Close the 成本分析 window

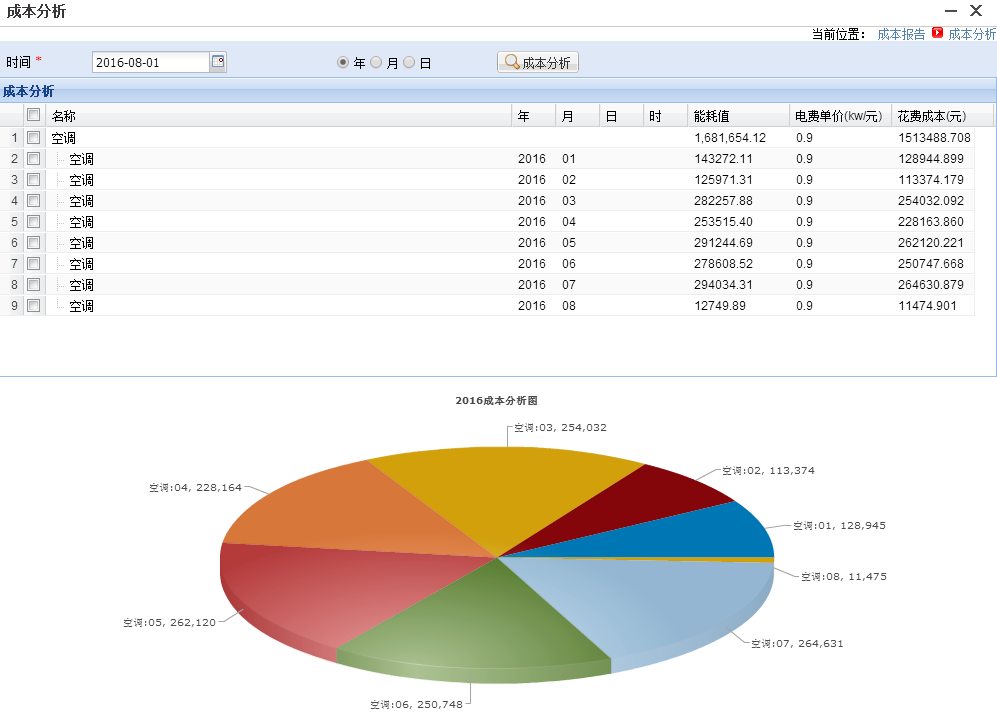click(x=977, y=11)
